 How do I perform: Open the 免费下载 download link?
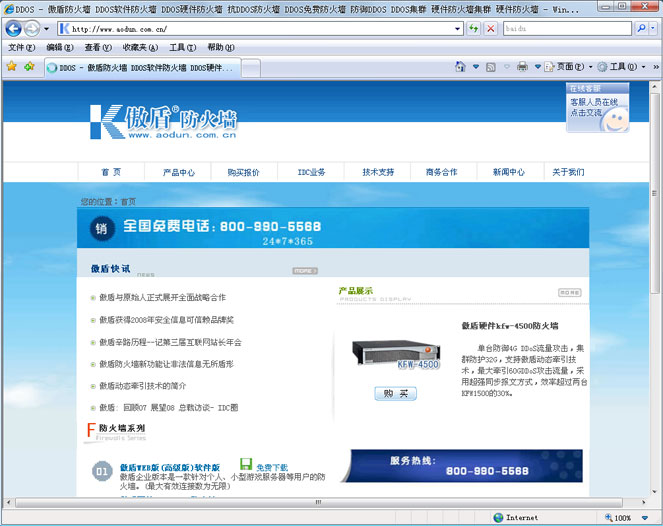[x=270, y=467]
